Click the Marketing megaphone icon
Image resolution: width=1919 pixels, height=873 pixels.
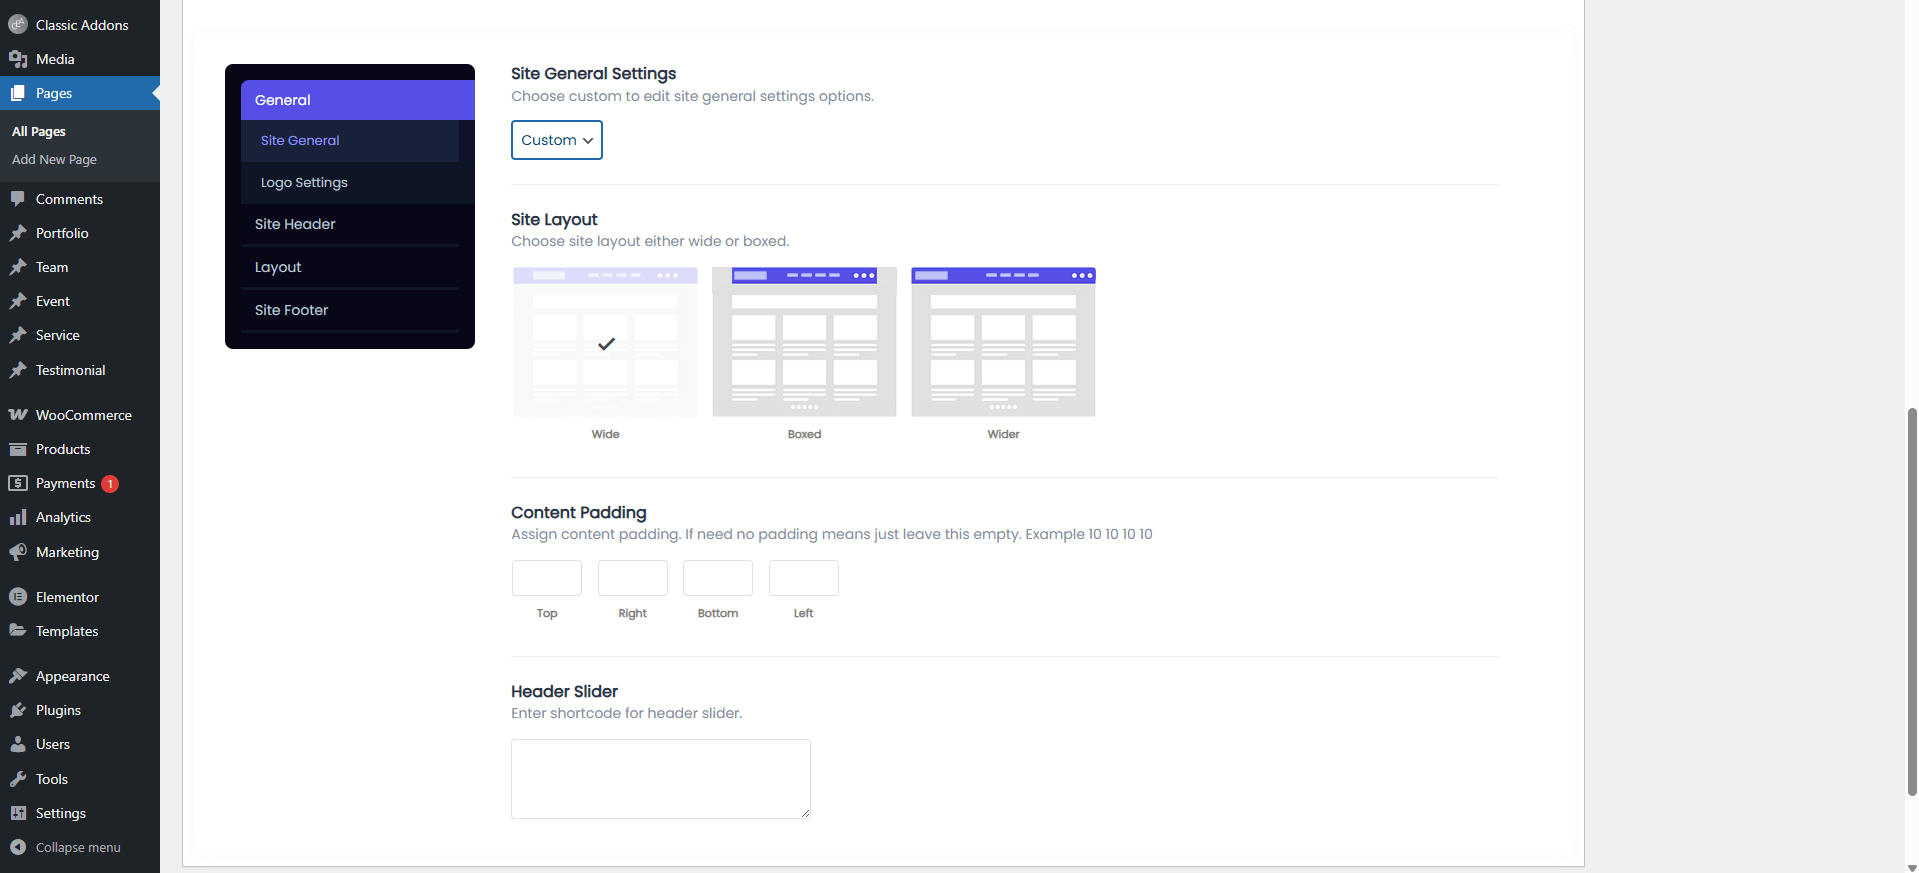click(18, 552)
